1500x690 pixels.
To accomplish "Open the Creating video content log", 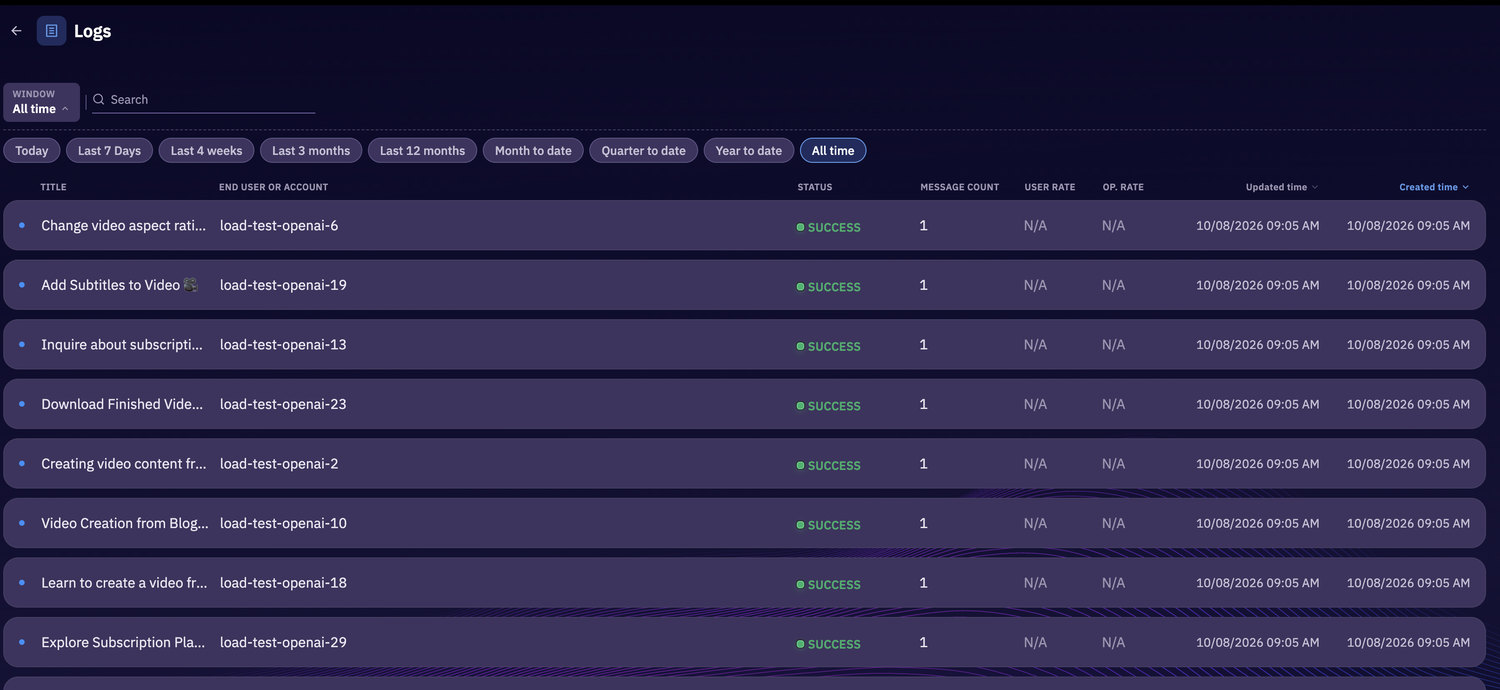I will pyautogui.click(x=744, y=463).
